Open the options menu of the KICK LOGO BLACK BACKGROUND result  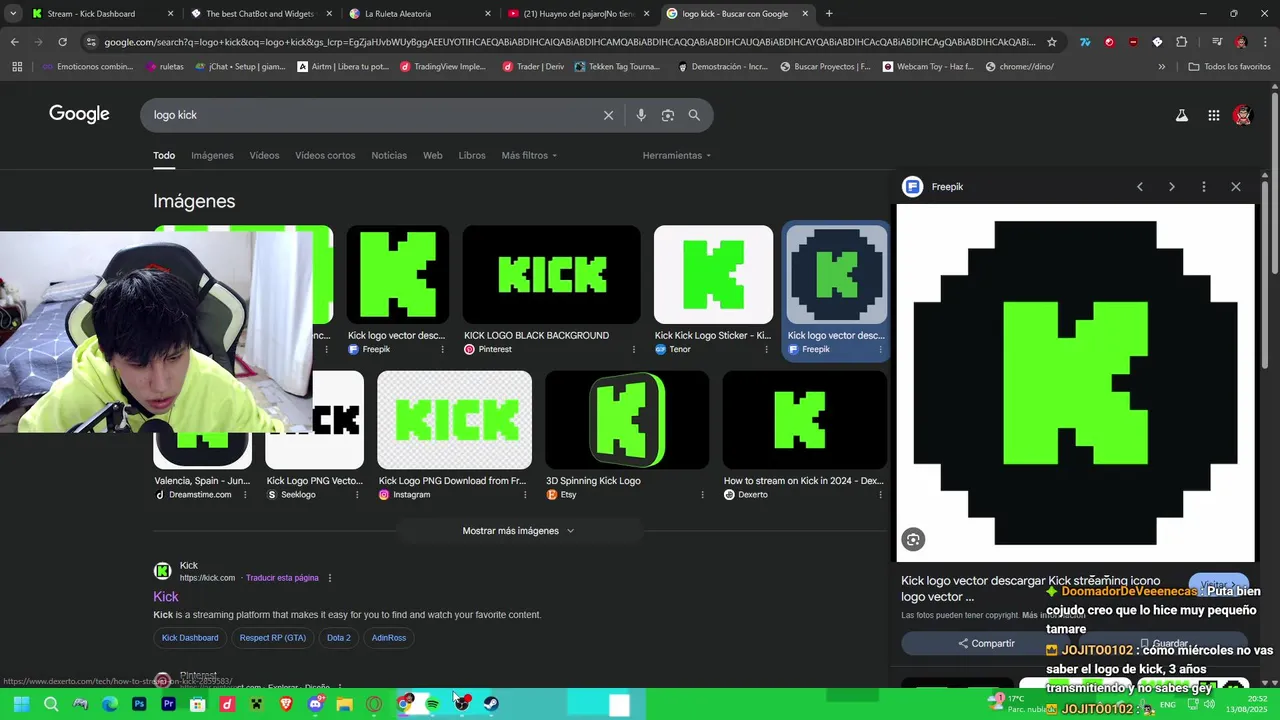point(633,350)
